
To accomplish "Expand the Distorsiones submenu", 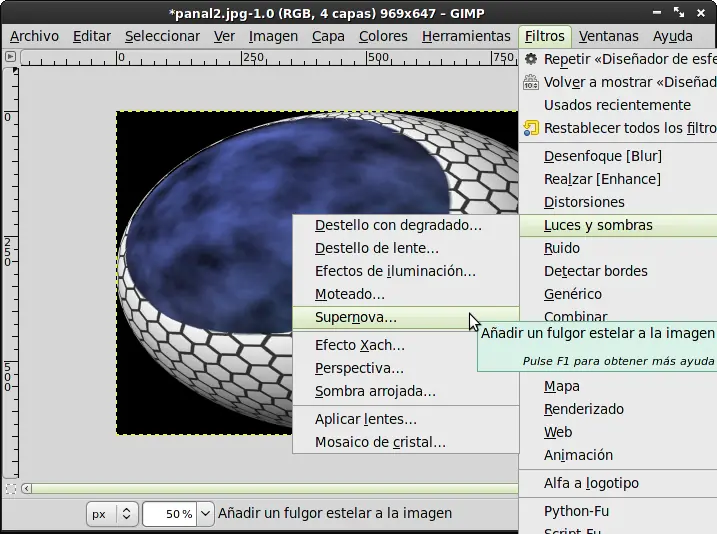I will point(618,202).
